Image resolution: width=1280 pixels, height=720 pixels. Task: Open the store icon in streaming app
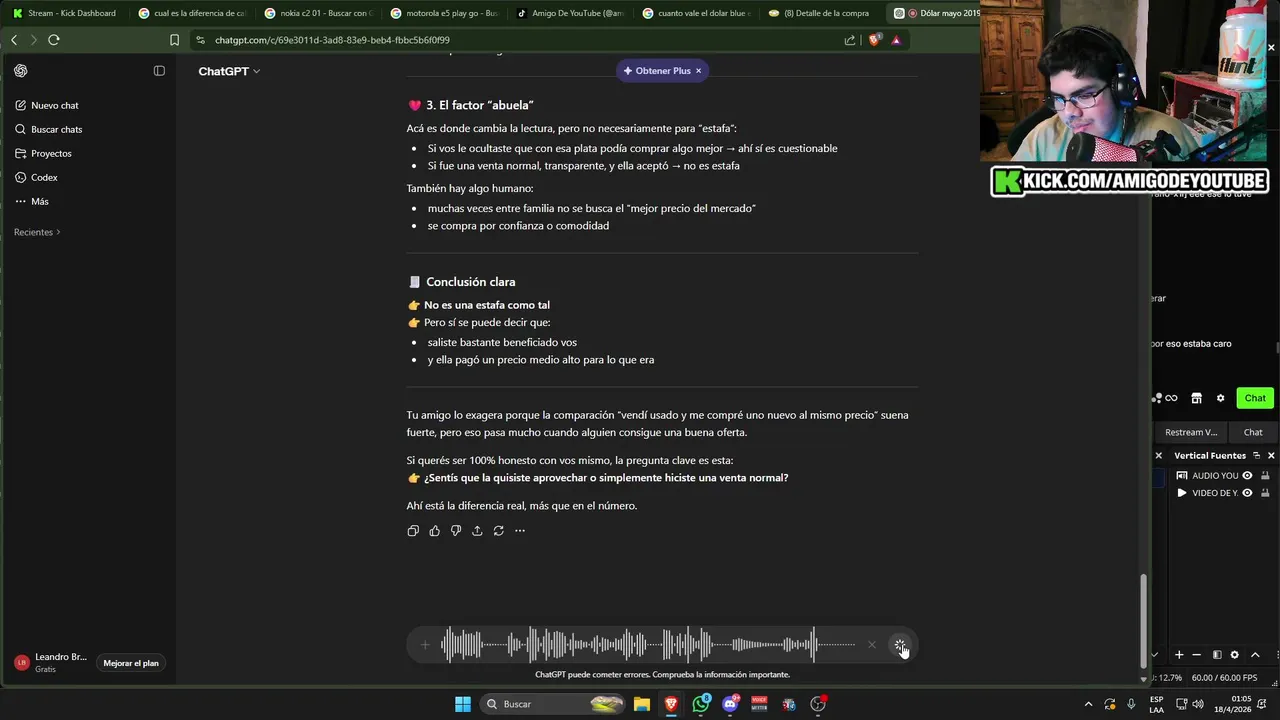pyautogui.click(x=1196, y=398)
